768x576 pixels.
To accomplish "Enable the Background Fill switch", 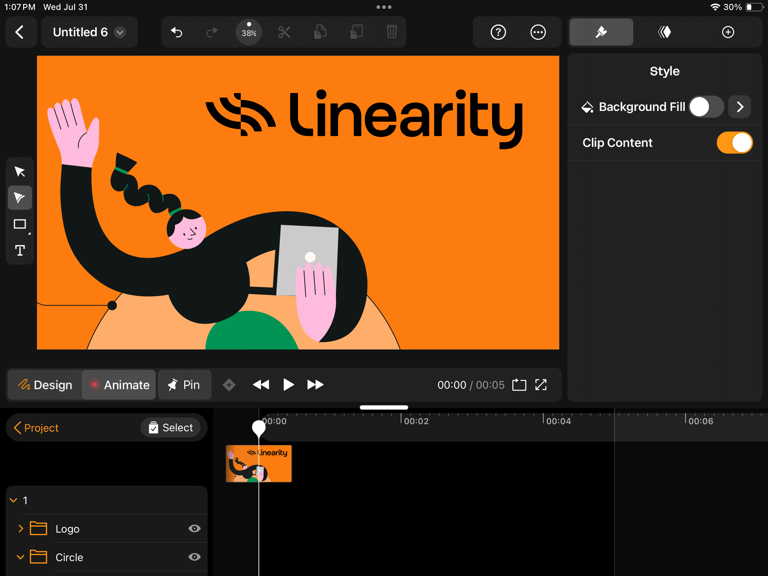I will pyautogui.click(x=706, y=107).
